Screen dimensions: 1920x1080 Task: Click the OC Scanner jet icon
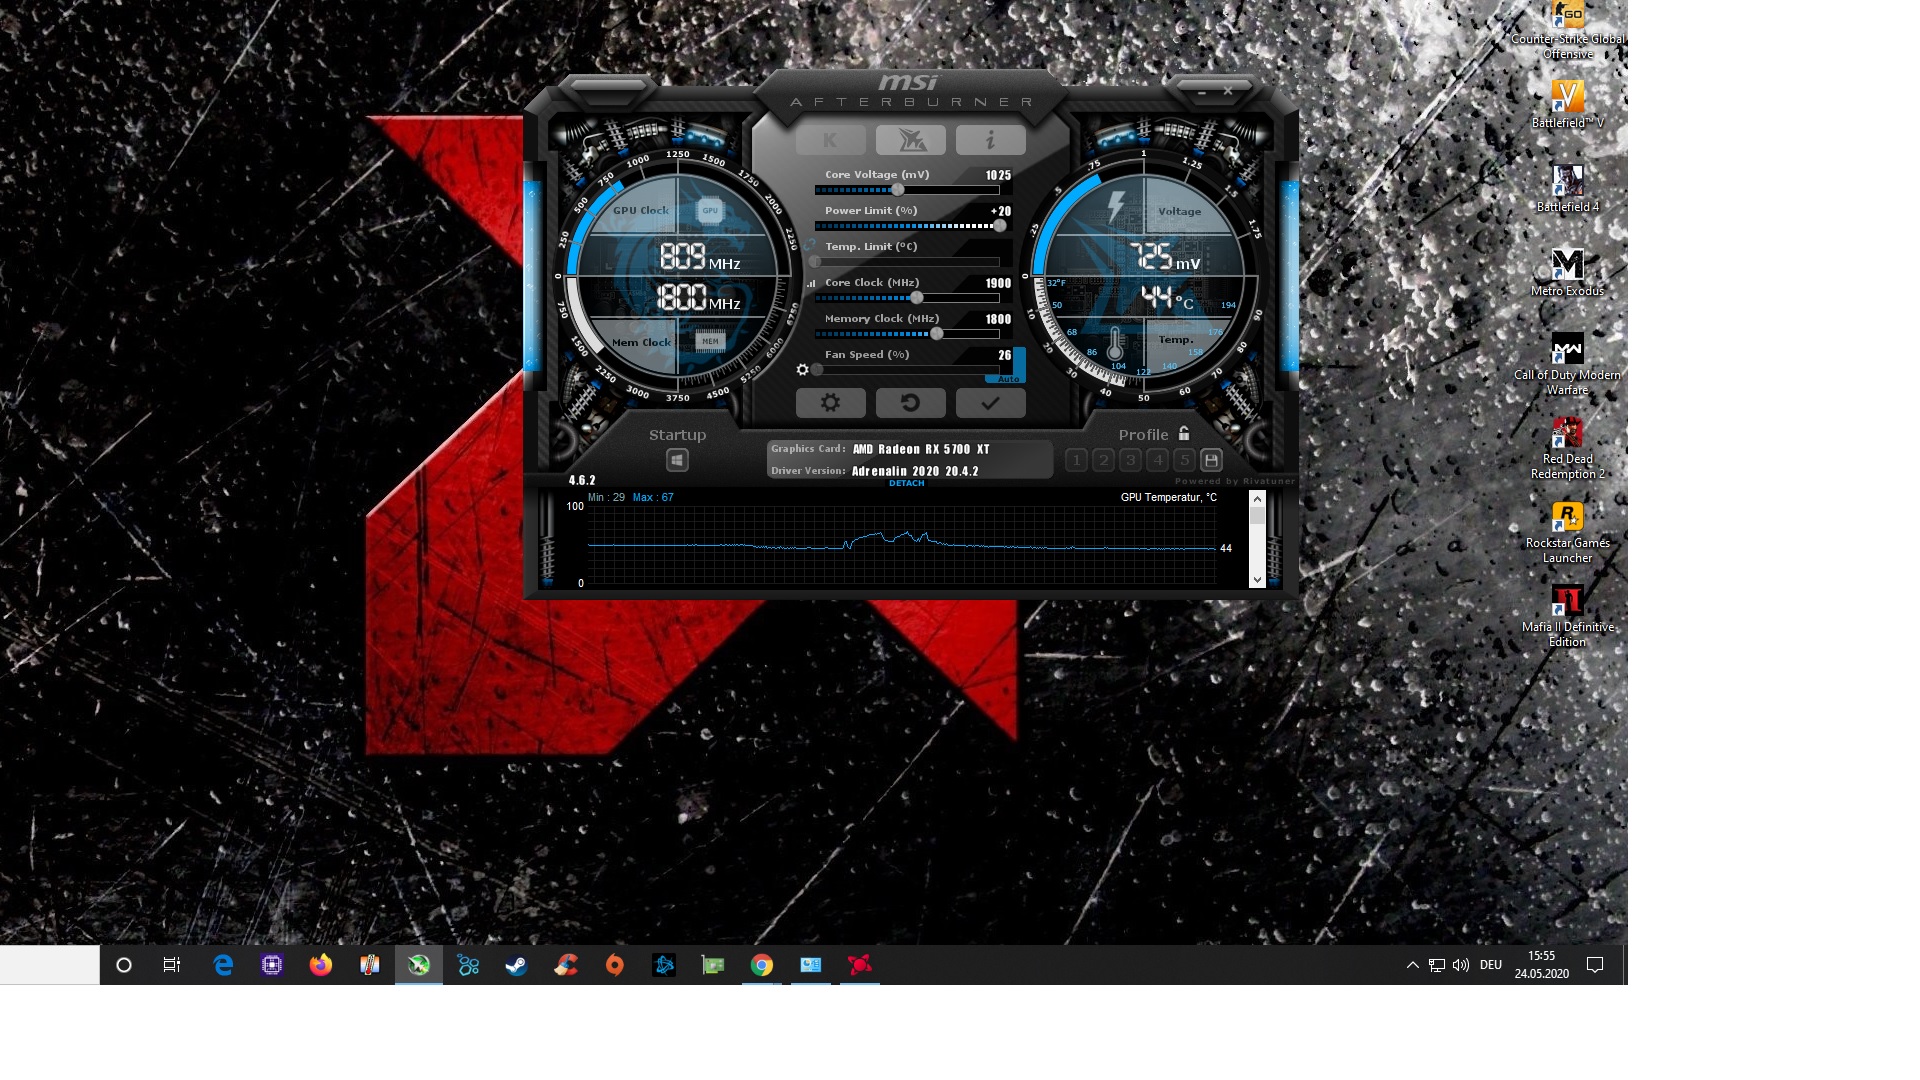coord(910,140)
